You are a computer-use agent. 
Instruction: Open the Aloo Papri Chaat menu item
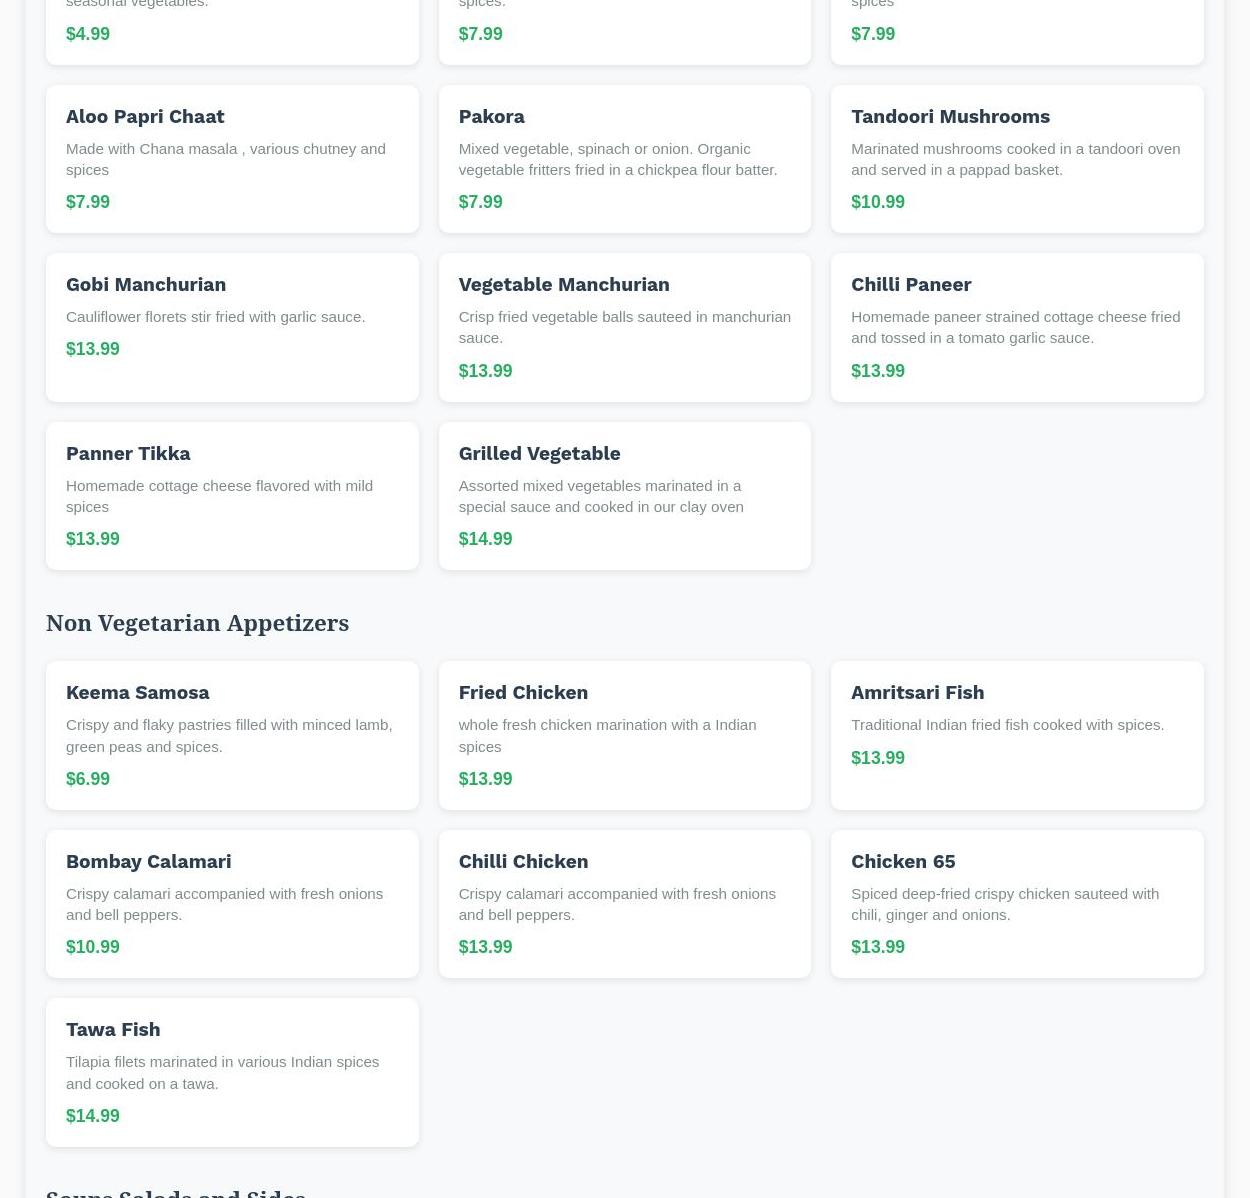click(145, 116)
